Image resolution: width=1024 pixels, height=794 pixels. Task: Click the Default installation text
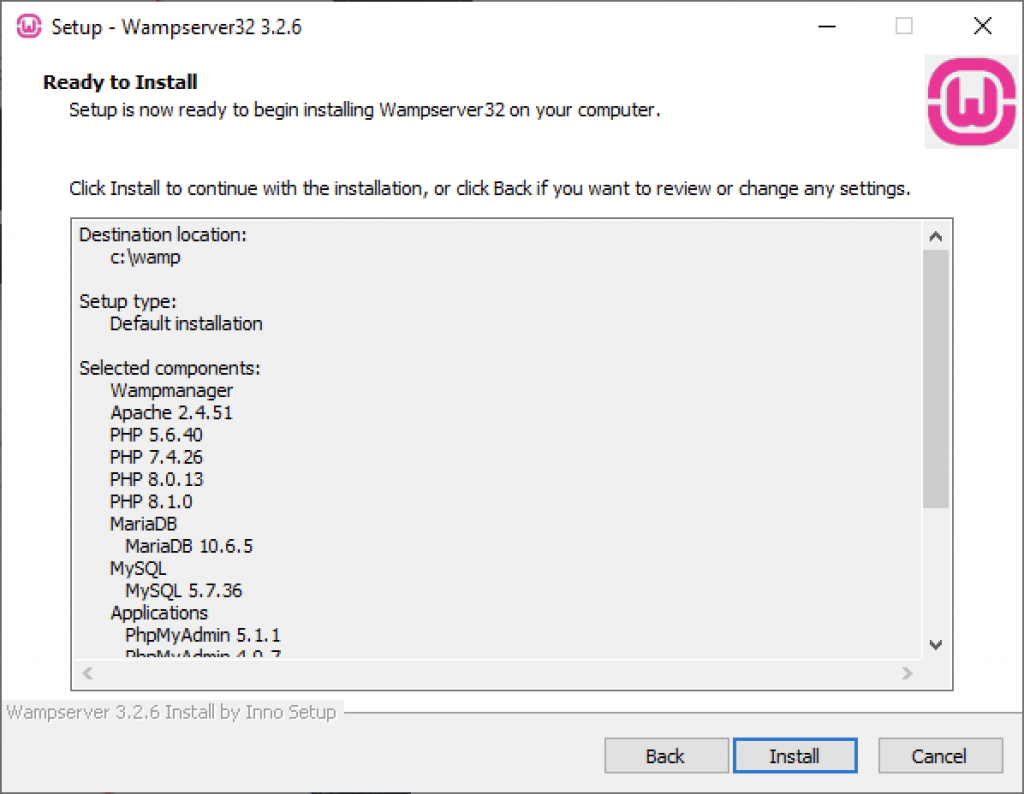[186, 324]
